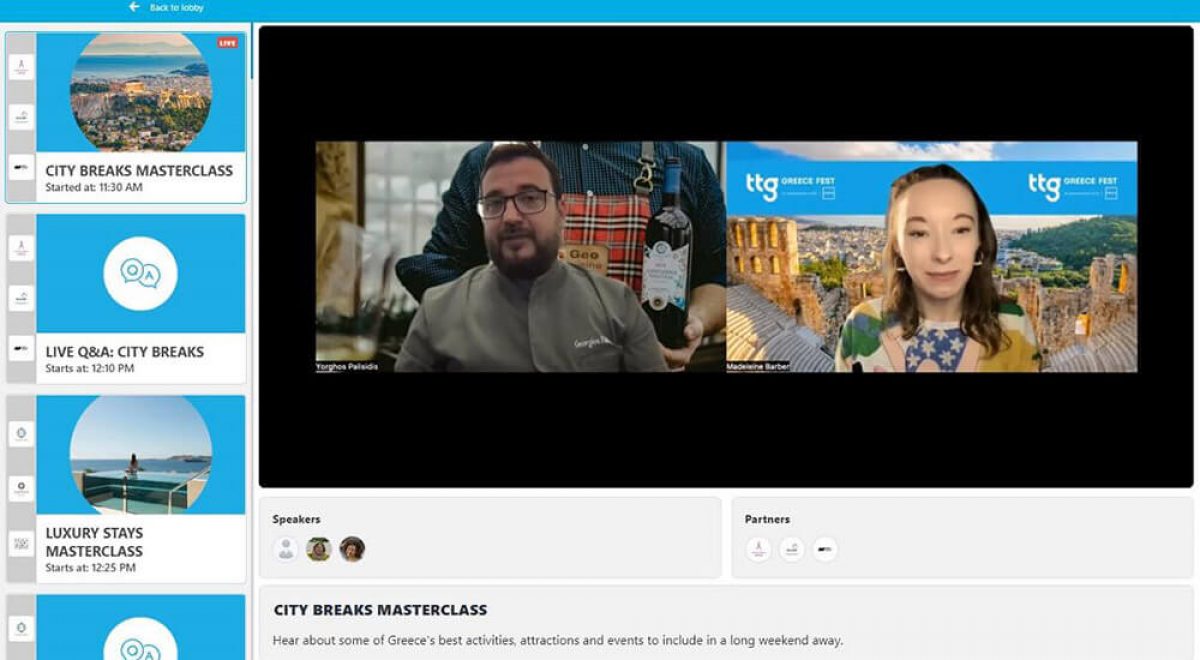Open the rightmost speaker avatar photo
Screen dimensions: 1200x660
tap(352, 549)
